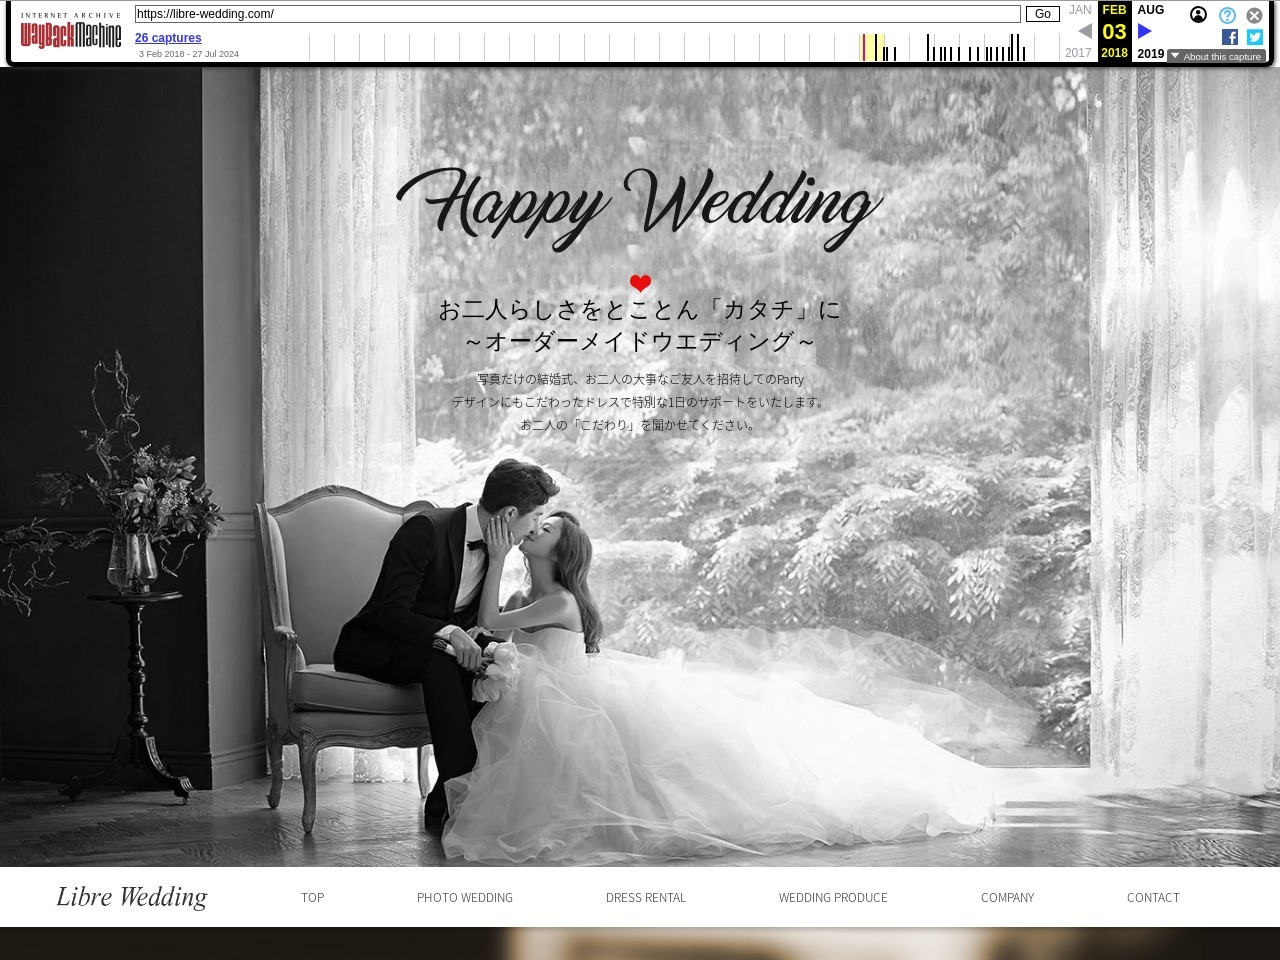Open the Wayback help icon
1280x960 pixels.
point(1227,15)
